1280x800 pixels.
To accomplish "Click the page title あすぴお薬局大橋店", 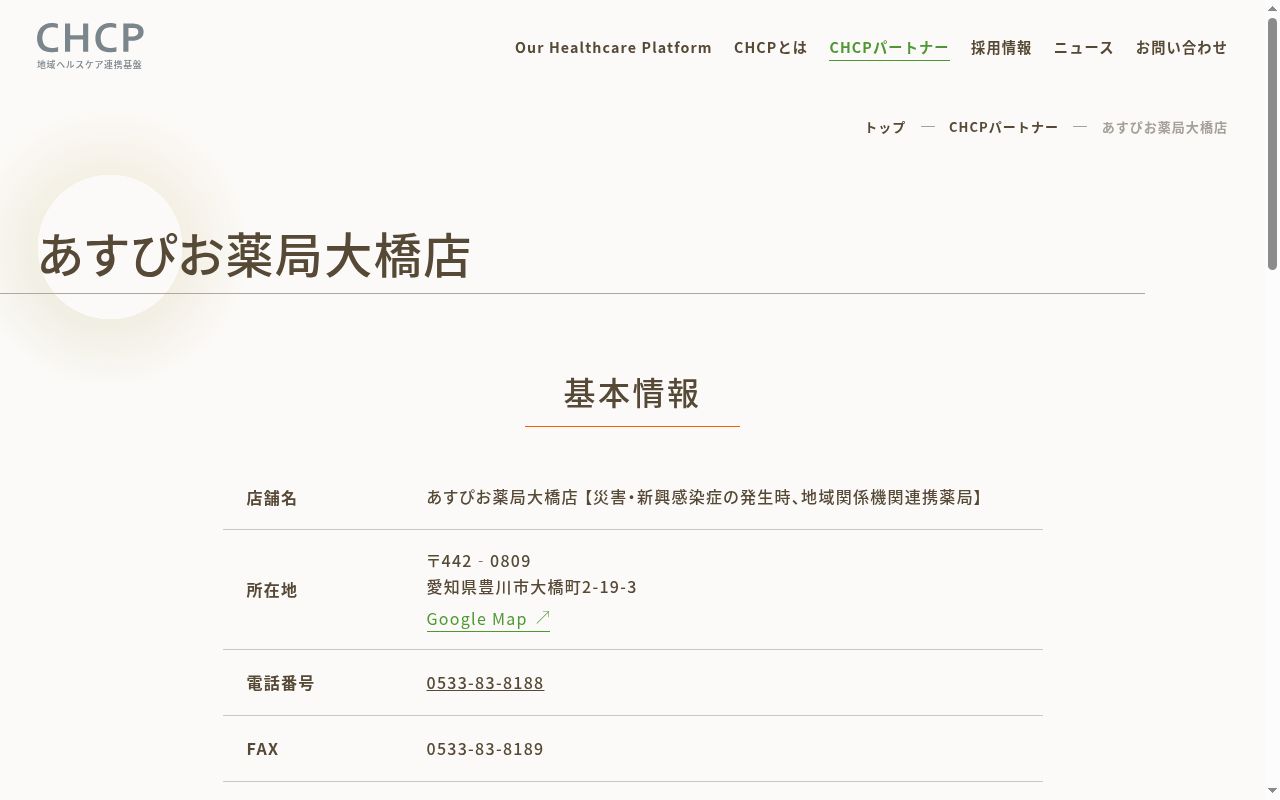I will click(254, 255).
